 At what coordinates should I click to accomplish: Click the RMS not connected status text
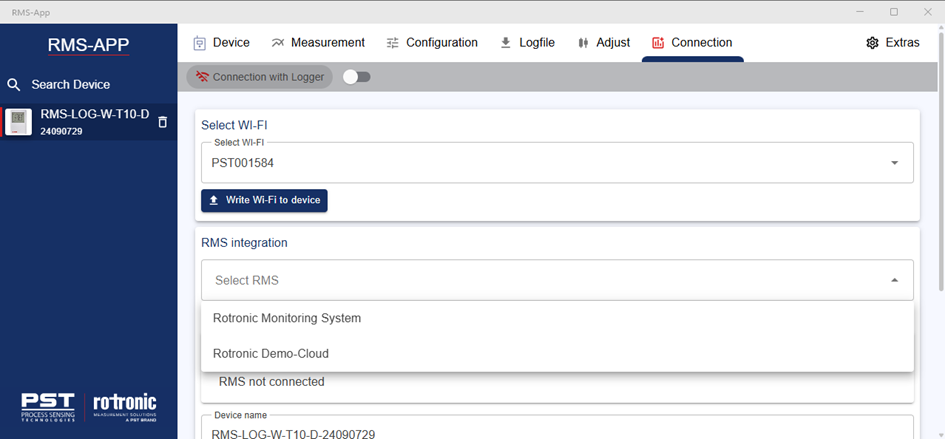pos(272,382)
